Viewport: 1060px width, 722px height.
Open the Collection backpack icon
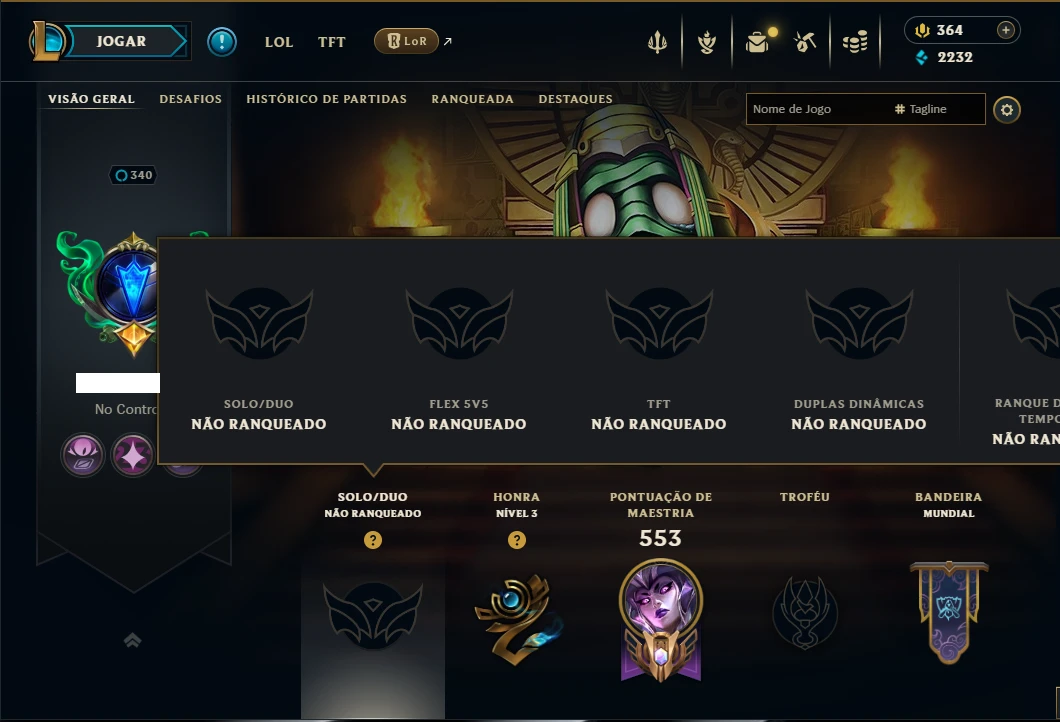click(758, 42)
